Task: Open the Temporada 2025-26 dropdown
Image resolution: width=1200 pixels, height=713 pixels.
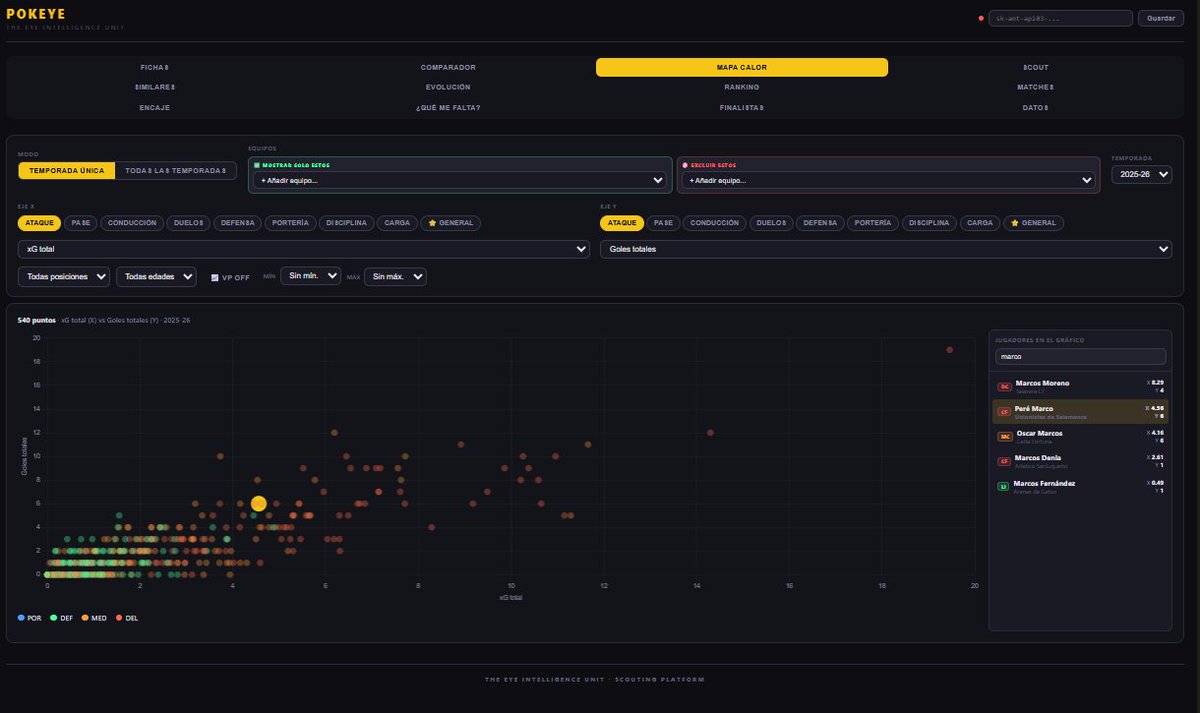Action: click(x=1141, y=174)
